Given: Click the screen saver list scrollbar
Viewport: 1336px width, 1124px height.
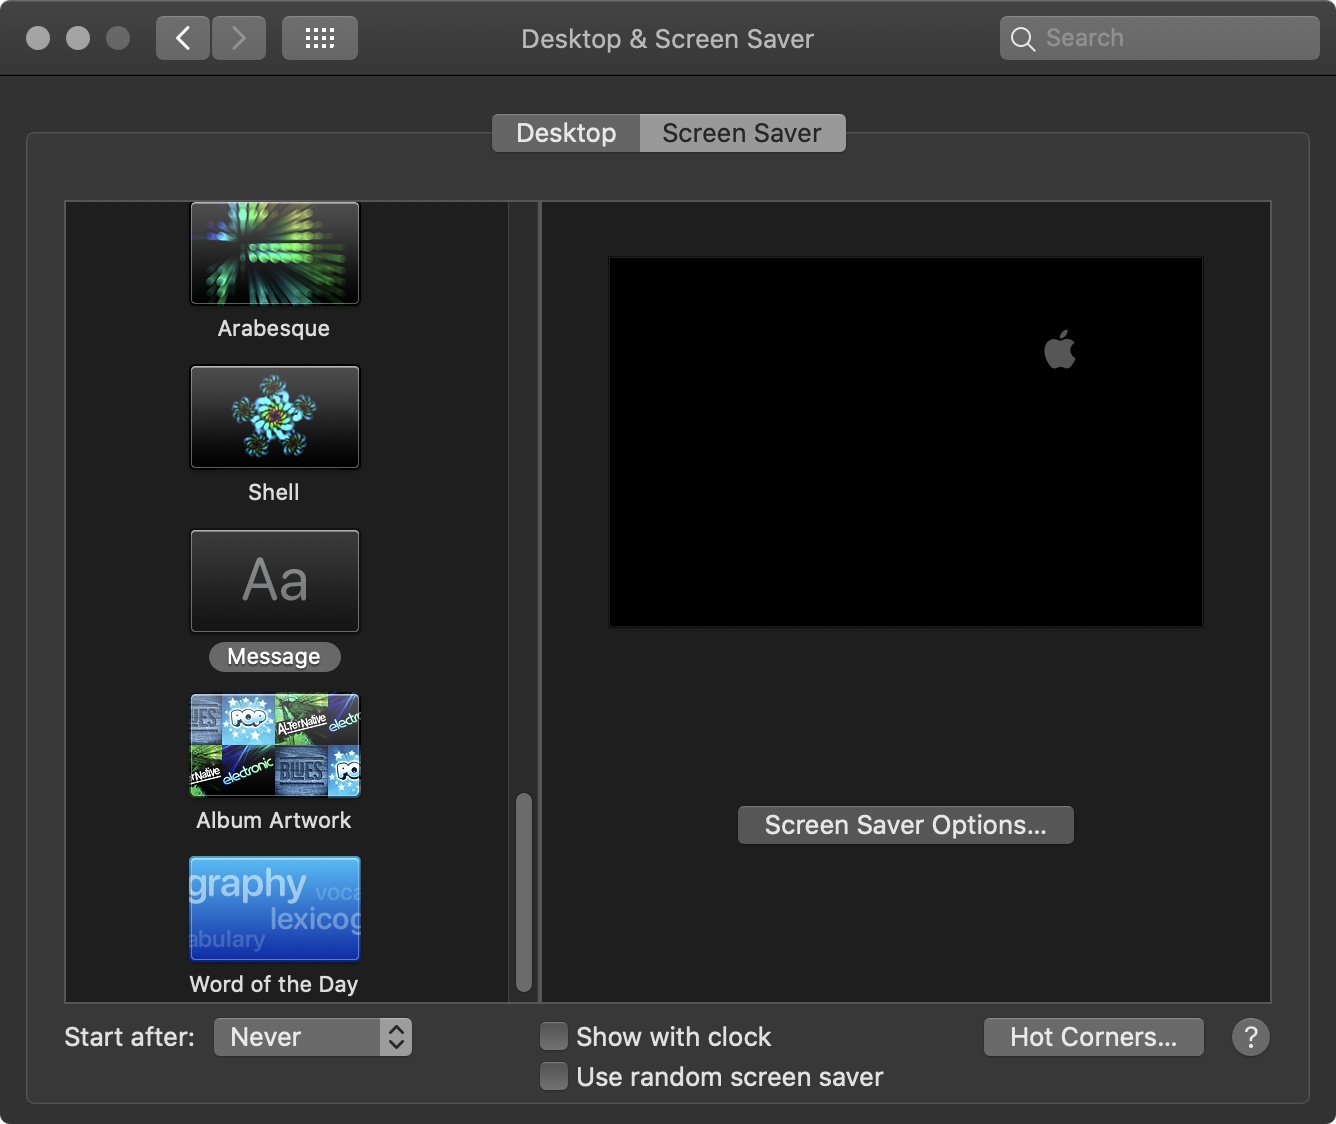Looking at the screenshot, I should click(524, 892).
